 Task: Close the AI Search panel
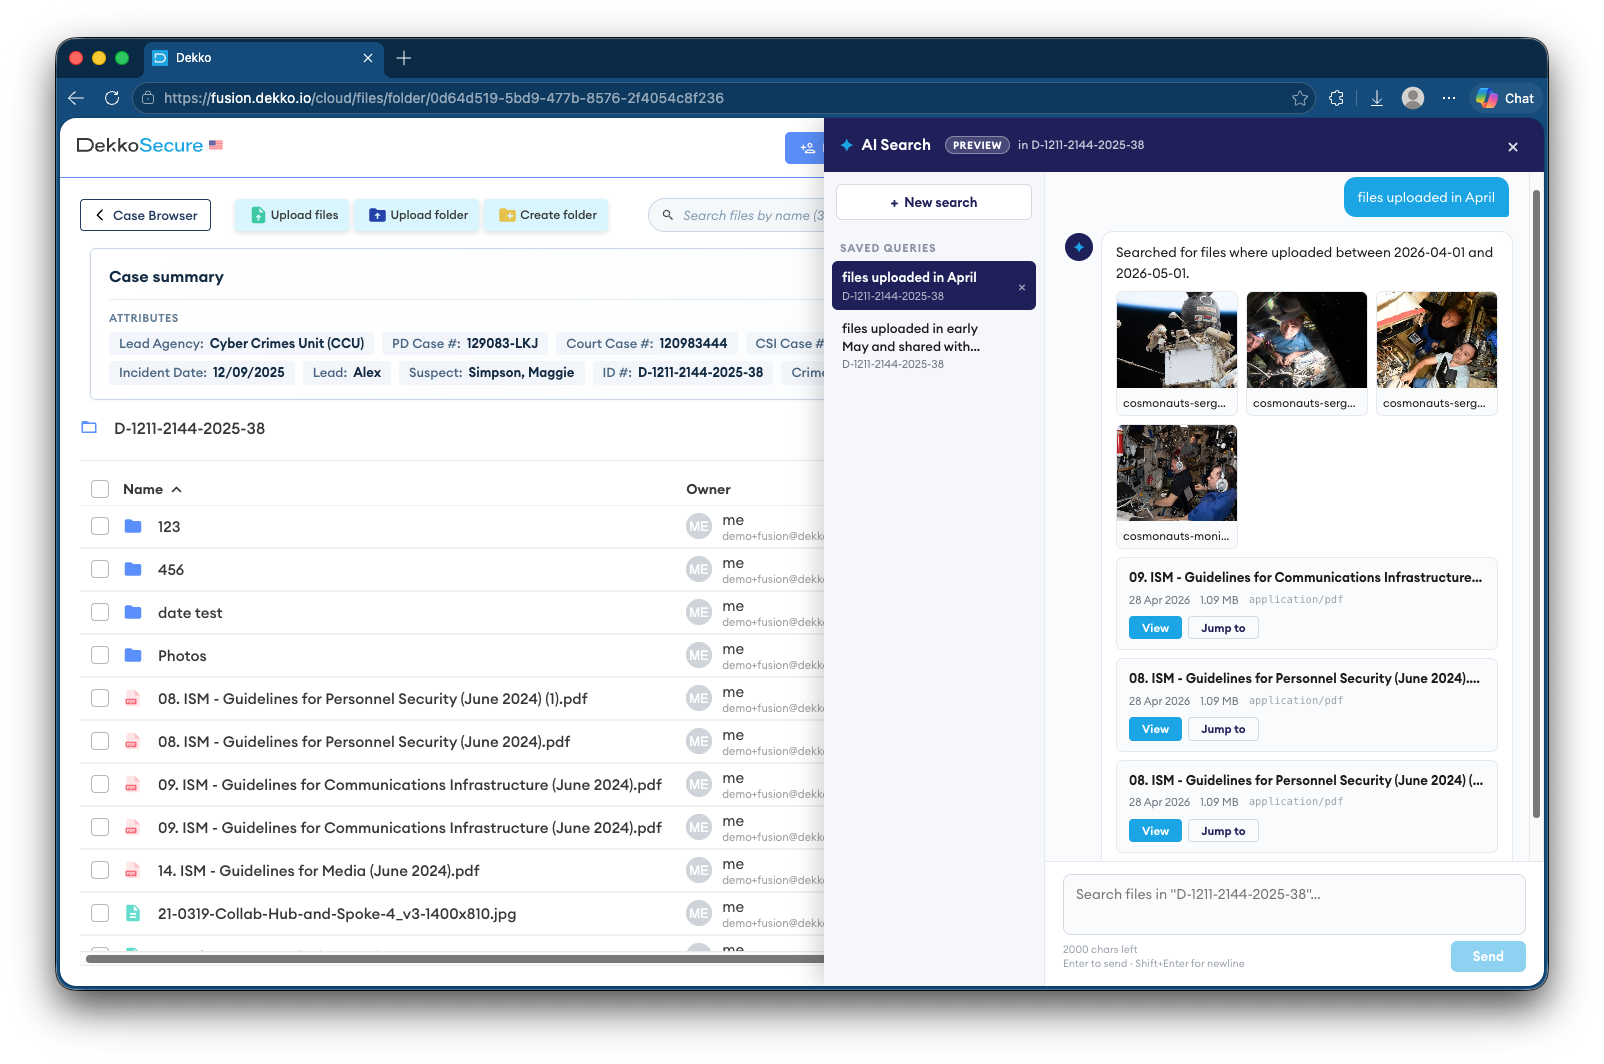point(1513,147)
